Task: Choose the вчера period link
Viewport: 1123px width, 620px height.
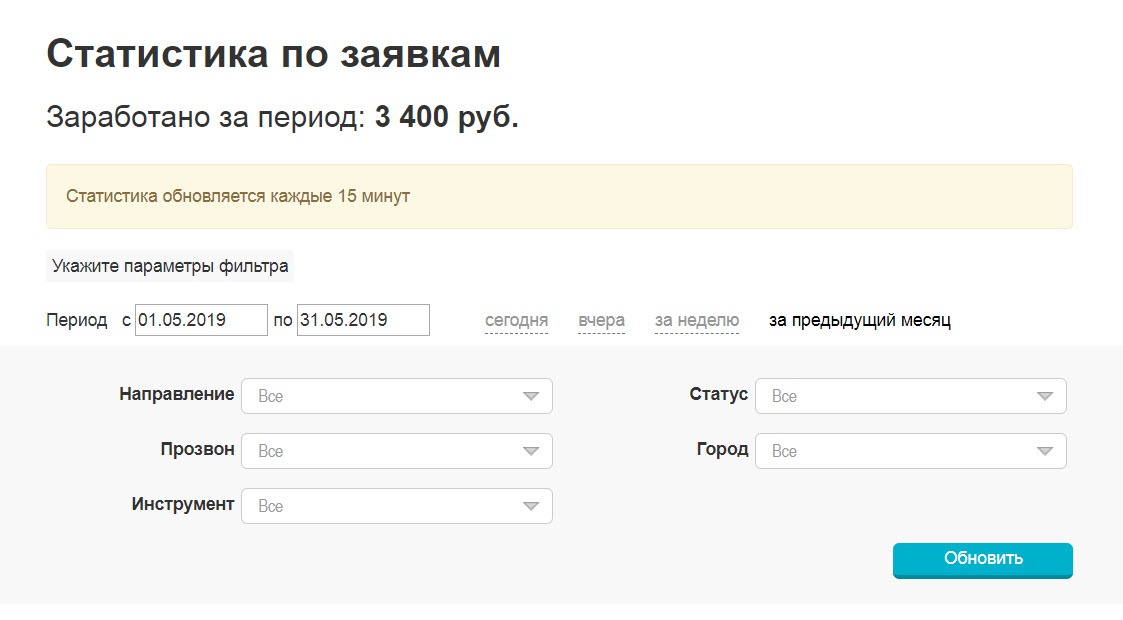Action: point(601,321)
